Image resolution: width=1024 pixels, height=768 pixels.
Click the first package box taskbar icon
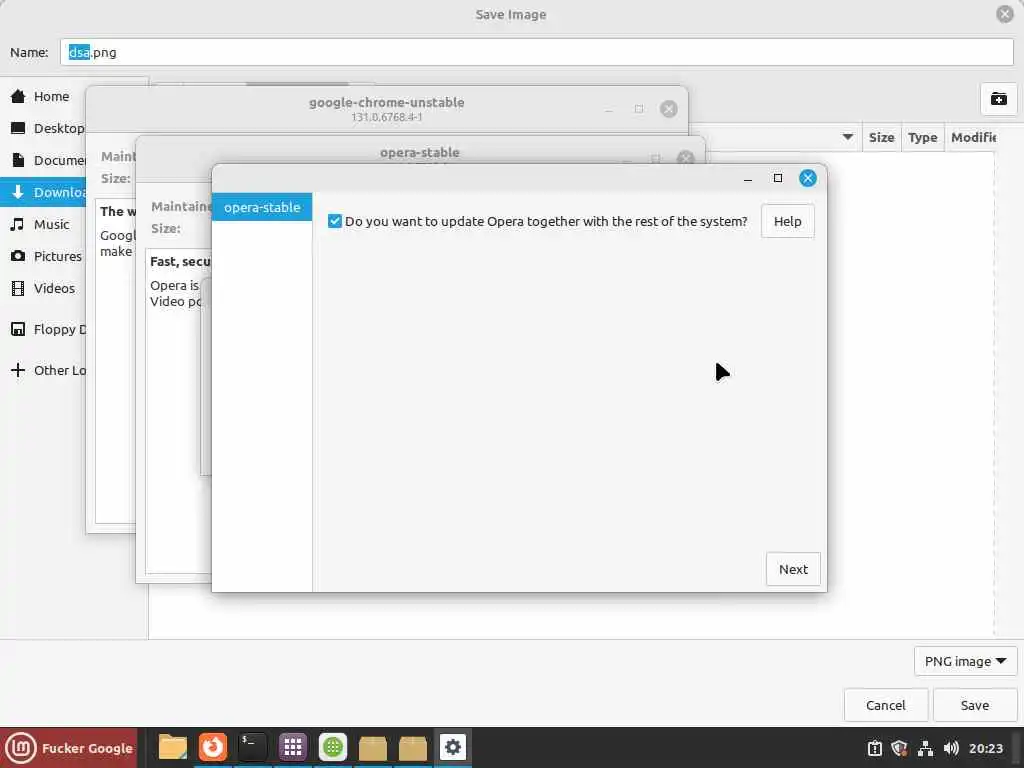[372, 748]
